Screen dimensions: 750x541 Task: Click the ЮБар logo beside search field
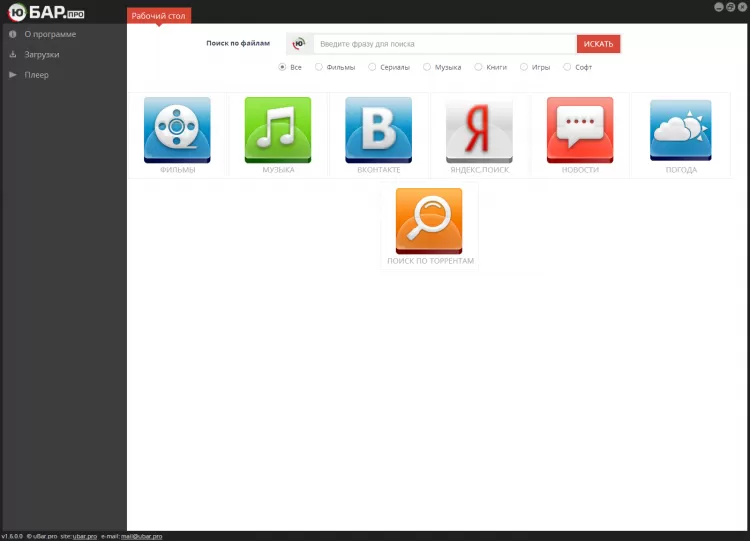tap(299, 44)
